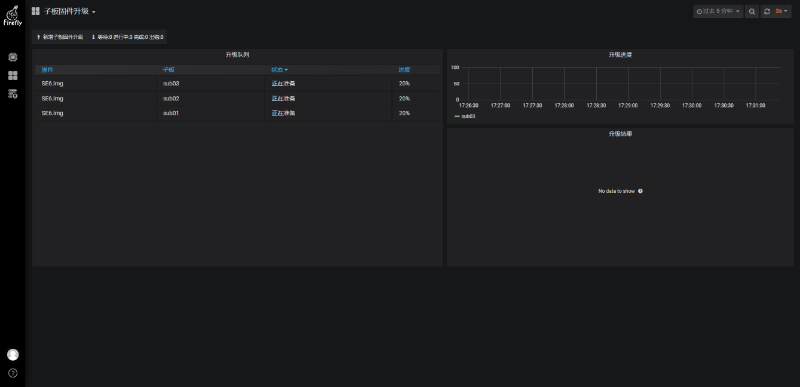Select the sub02 cell in the table
Screen dimensions: 800x387
210,98
